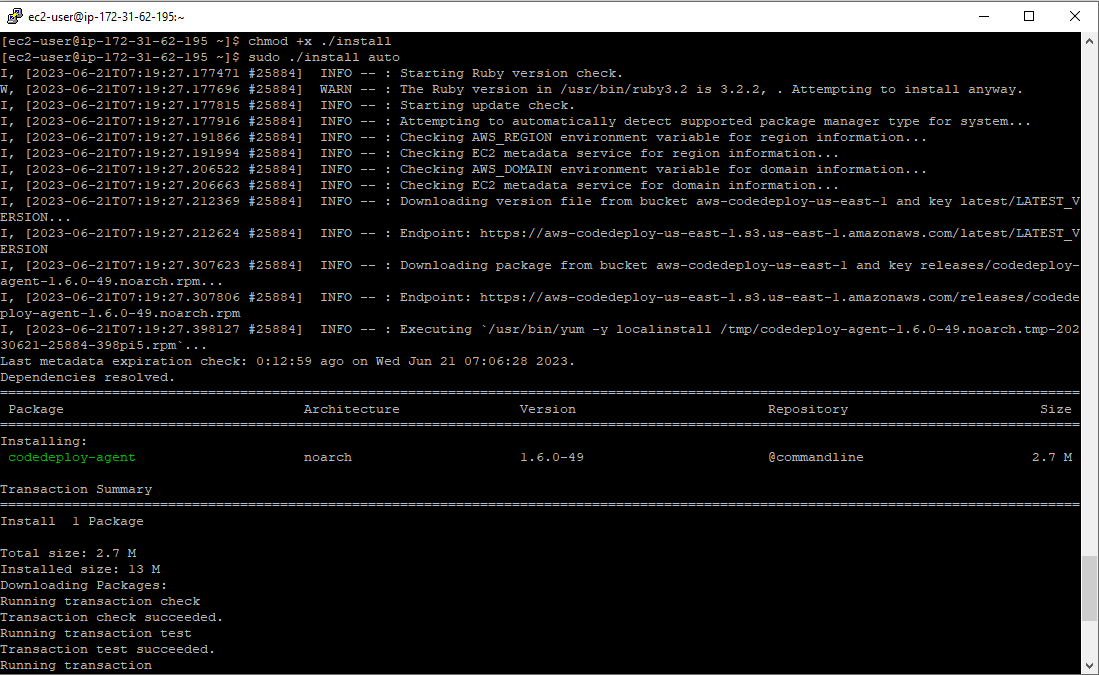Click the WARN label in second log line
Viewport: 1099px width, 675px height.
(336, 90)
